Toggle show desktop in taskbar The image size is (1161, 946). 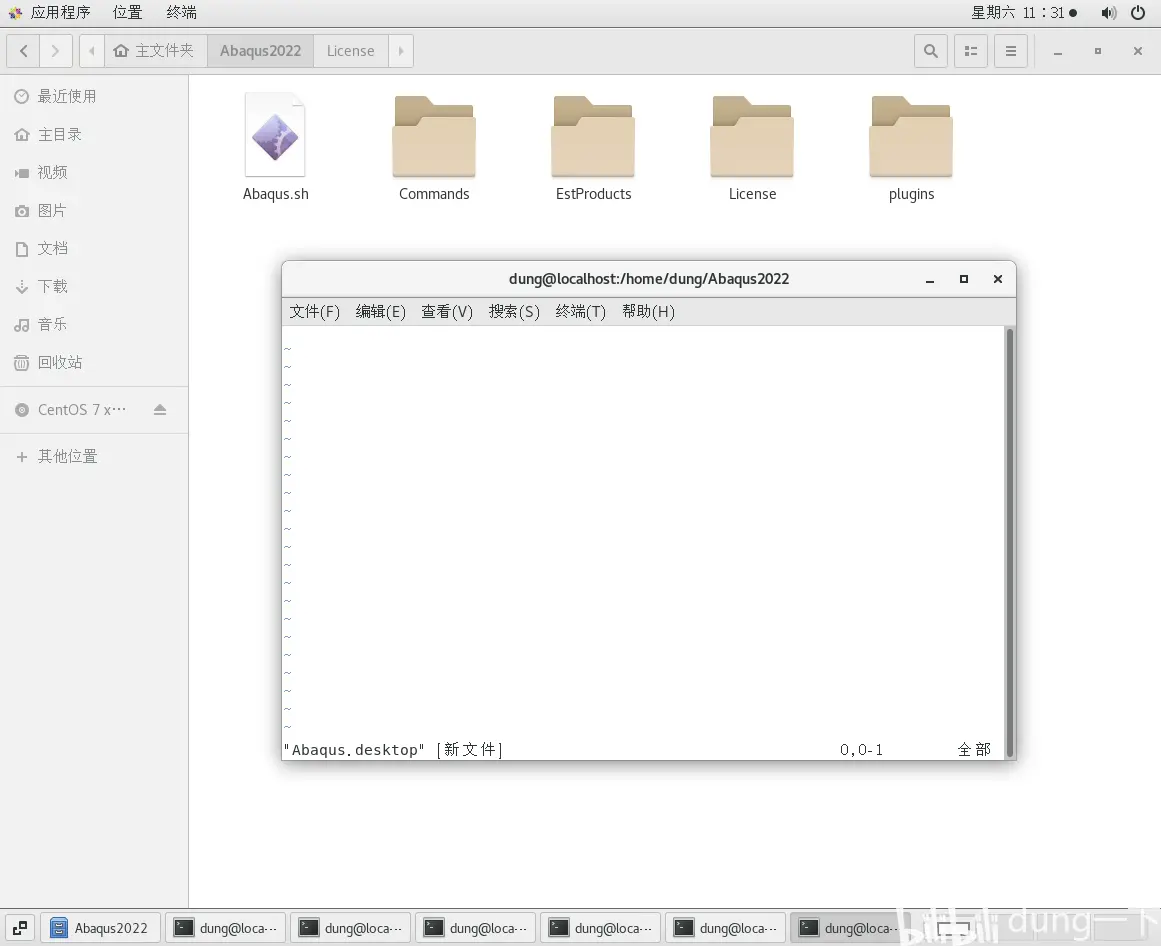(20, 927)
